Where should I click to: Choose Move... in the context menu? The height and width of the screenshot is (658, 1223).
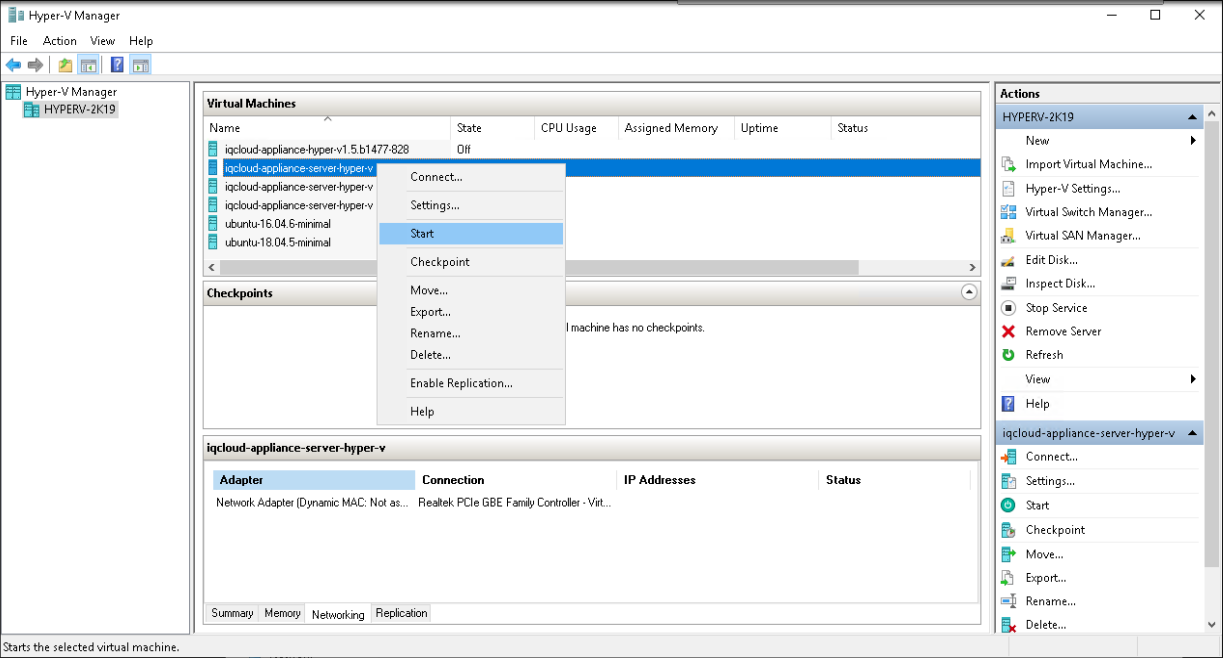(471, 290)
